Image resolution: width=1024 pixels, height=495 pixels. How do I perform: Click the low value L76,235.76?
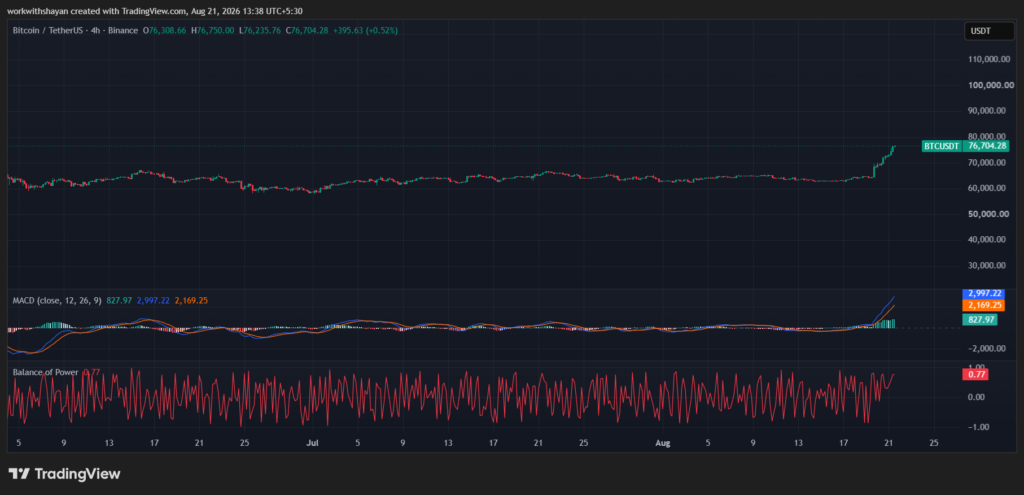click(x=260, y=31)
